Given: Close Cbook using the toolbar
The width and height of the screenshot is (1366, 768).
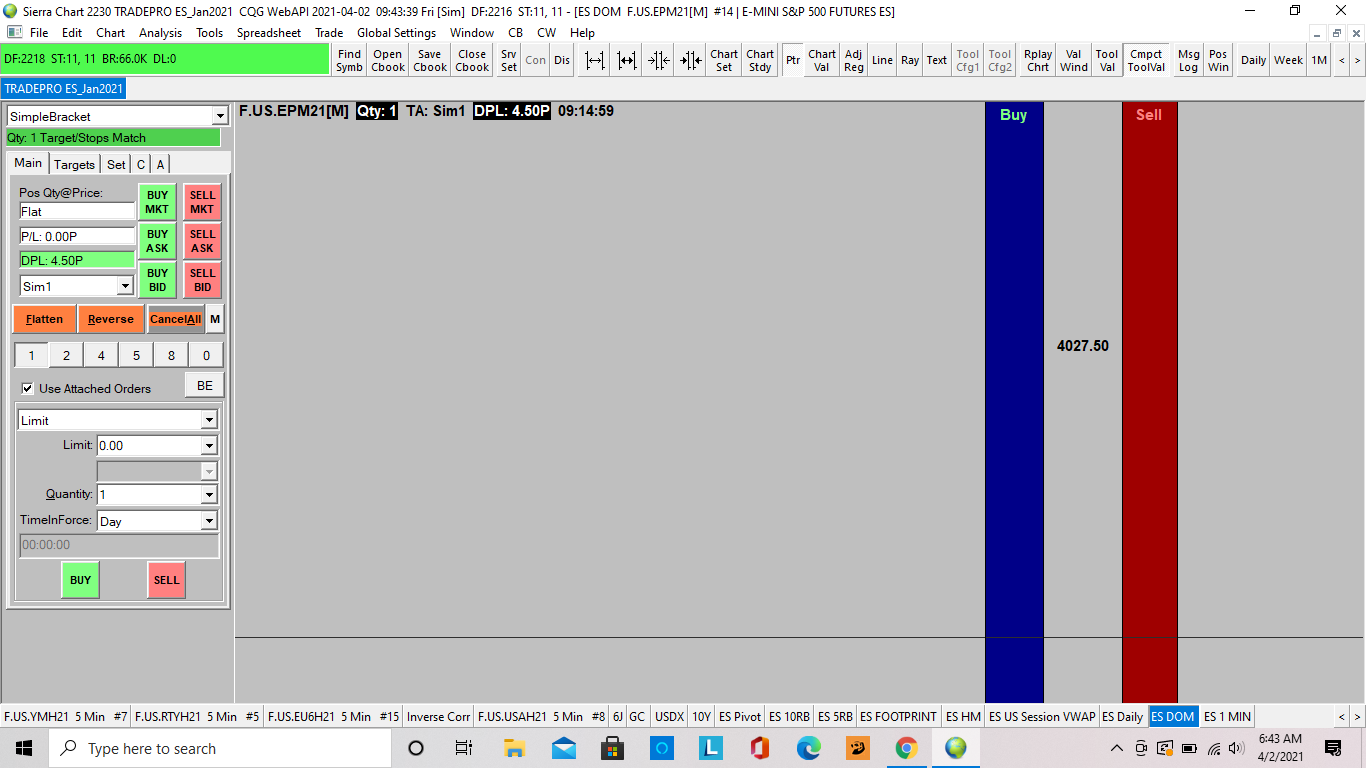Looking at the screenshot, I should click(472, 60).
